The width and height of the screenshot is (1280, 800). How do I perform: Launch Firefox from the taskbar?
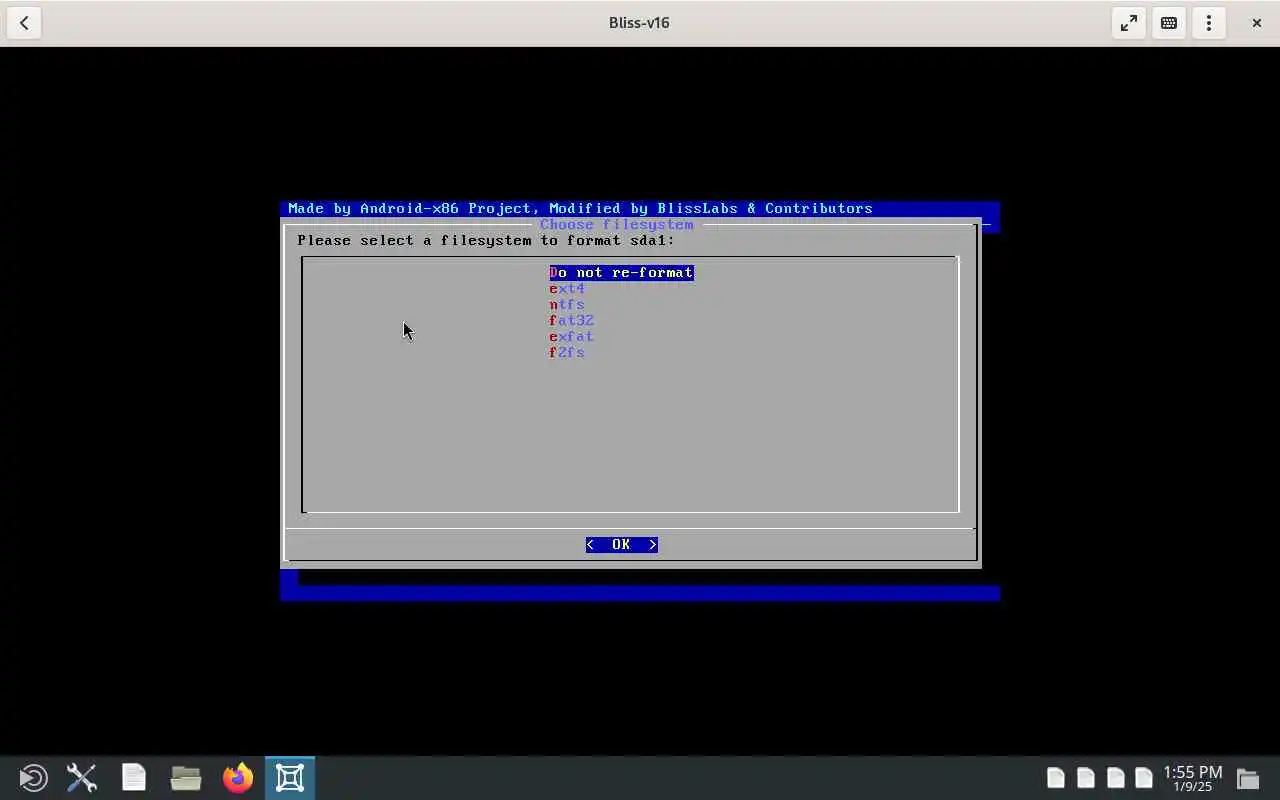238,778
